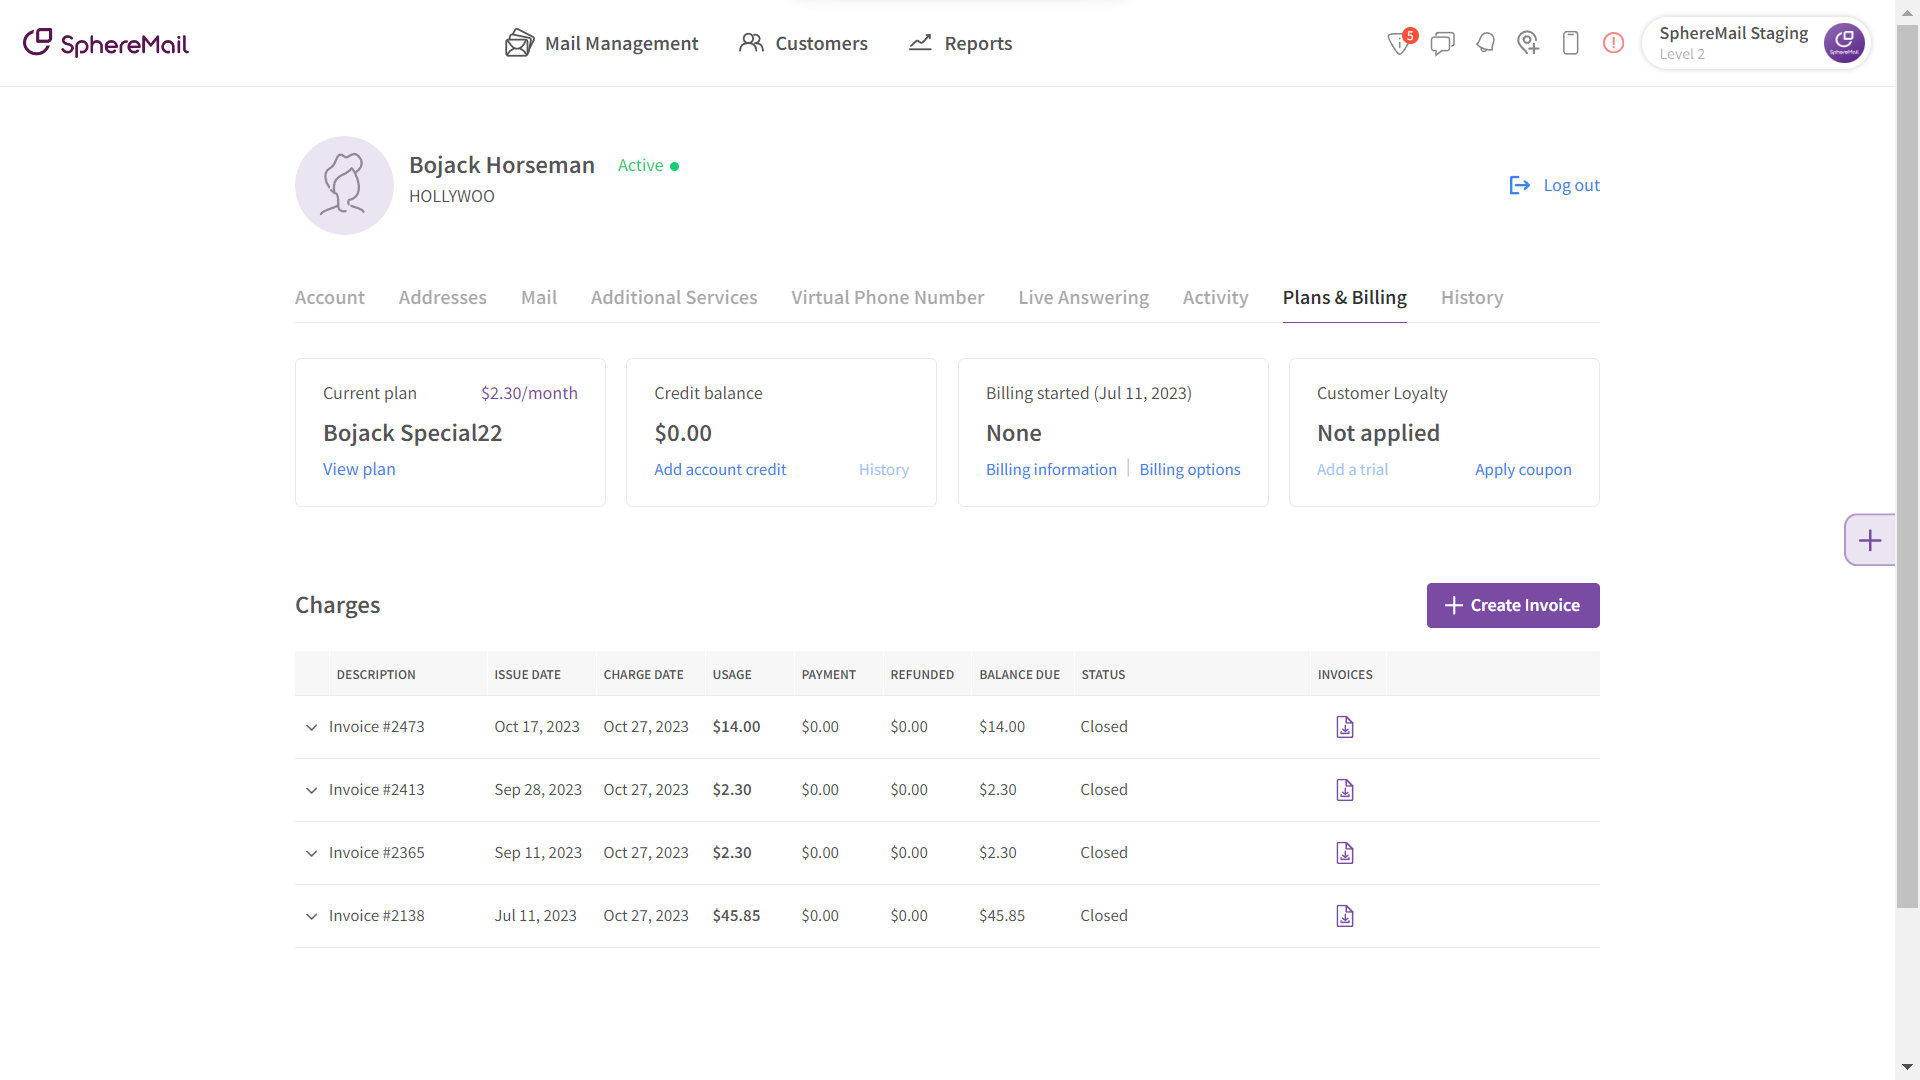Expand Invoice #2365 row chevron
This screenshot has width=1920, height=1080.
click(x=311, y=853)
